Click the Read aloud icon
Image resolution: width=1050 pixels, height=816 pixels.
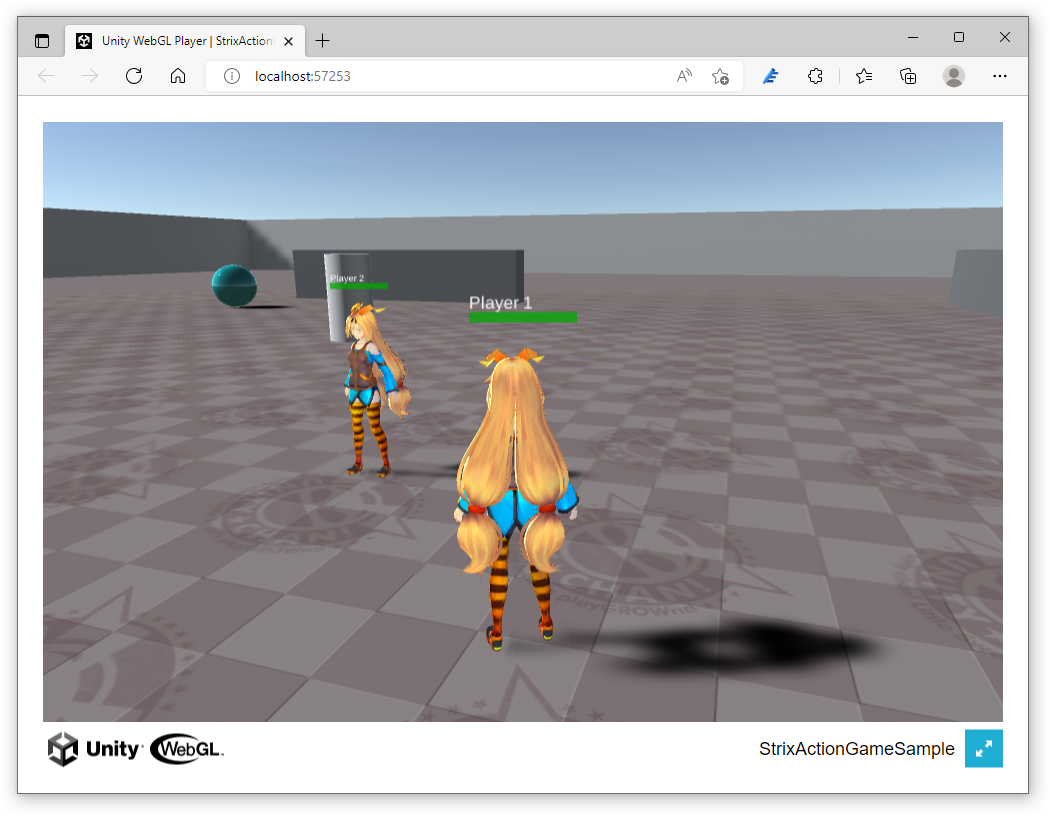point(684,76)
